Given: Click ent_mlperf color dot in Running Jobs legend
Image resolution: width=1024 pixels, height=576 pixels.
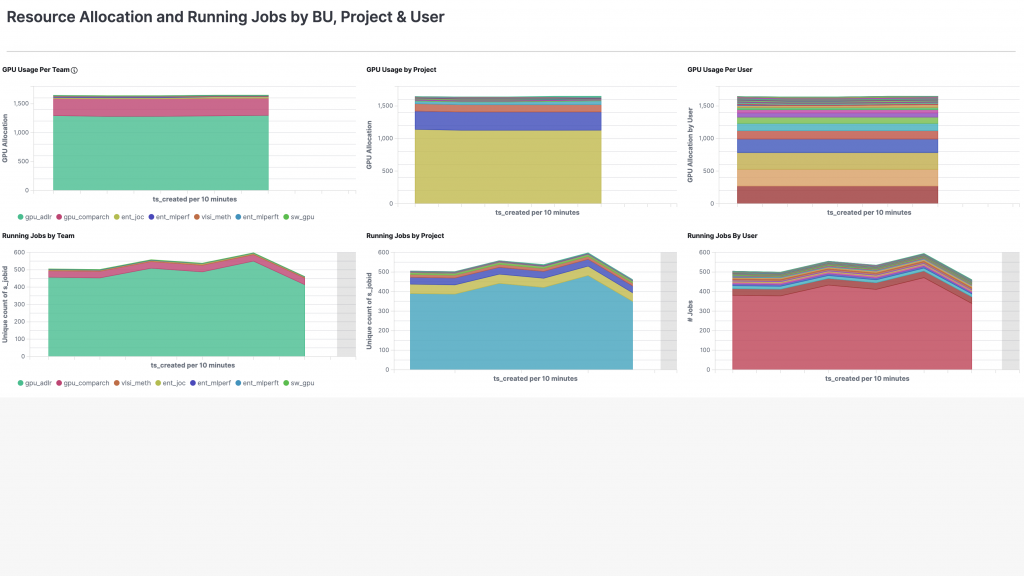Looking at the screenshot, I should [193, 383].
